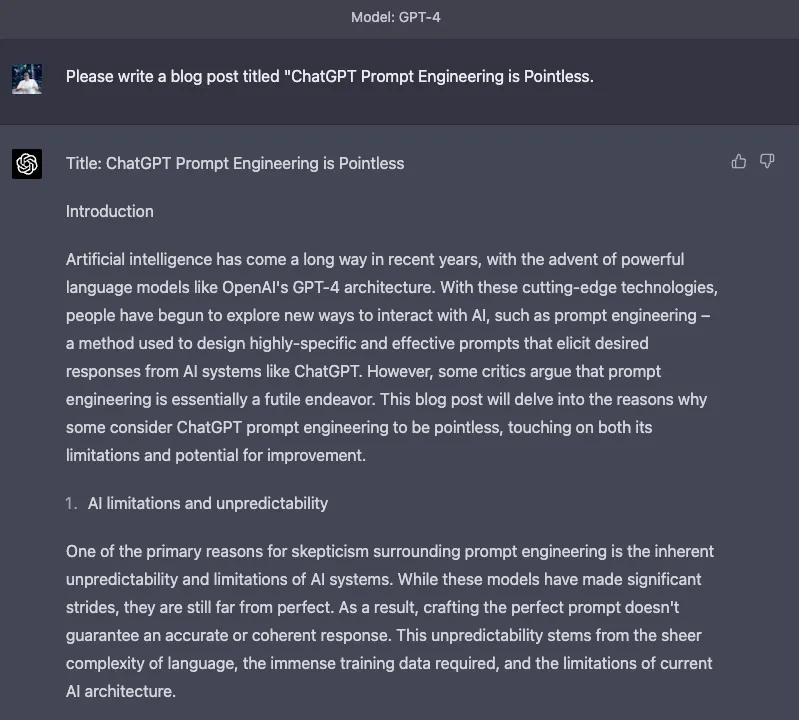
Task: Click the thumbs down icon
Action: click(x=767, y=161)
